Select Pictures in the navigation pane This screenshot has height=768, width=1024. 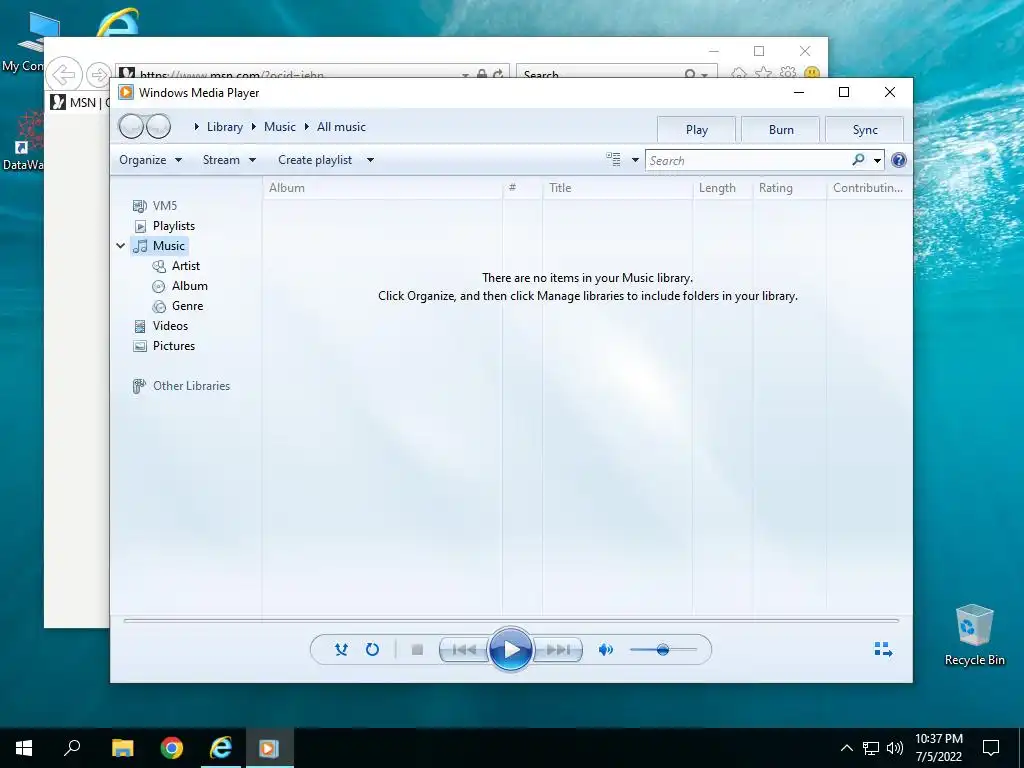tap(164, 346)
